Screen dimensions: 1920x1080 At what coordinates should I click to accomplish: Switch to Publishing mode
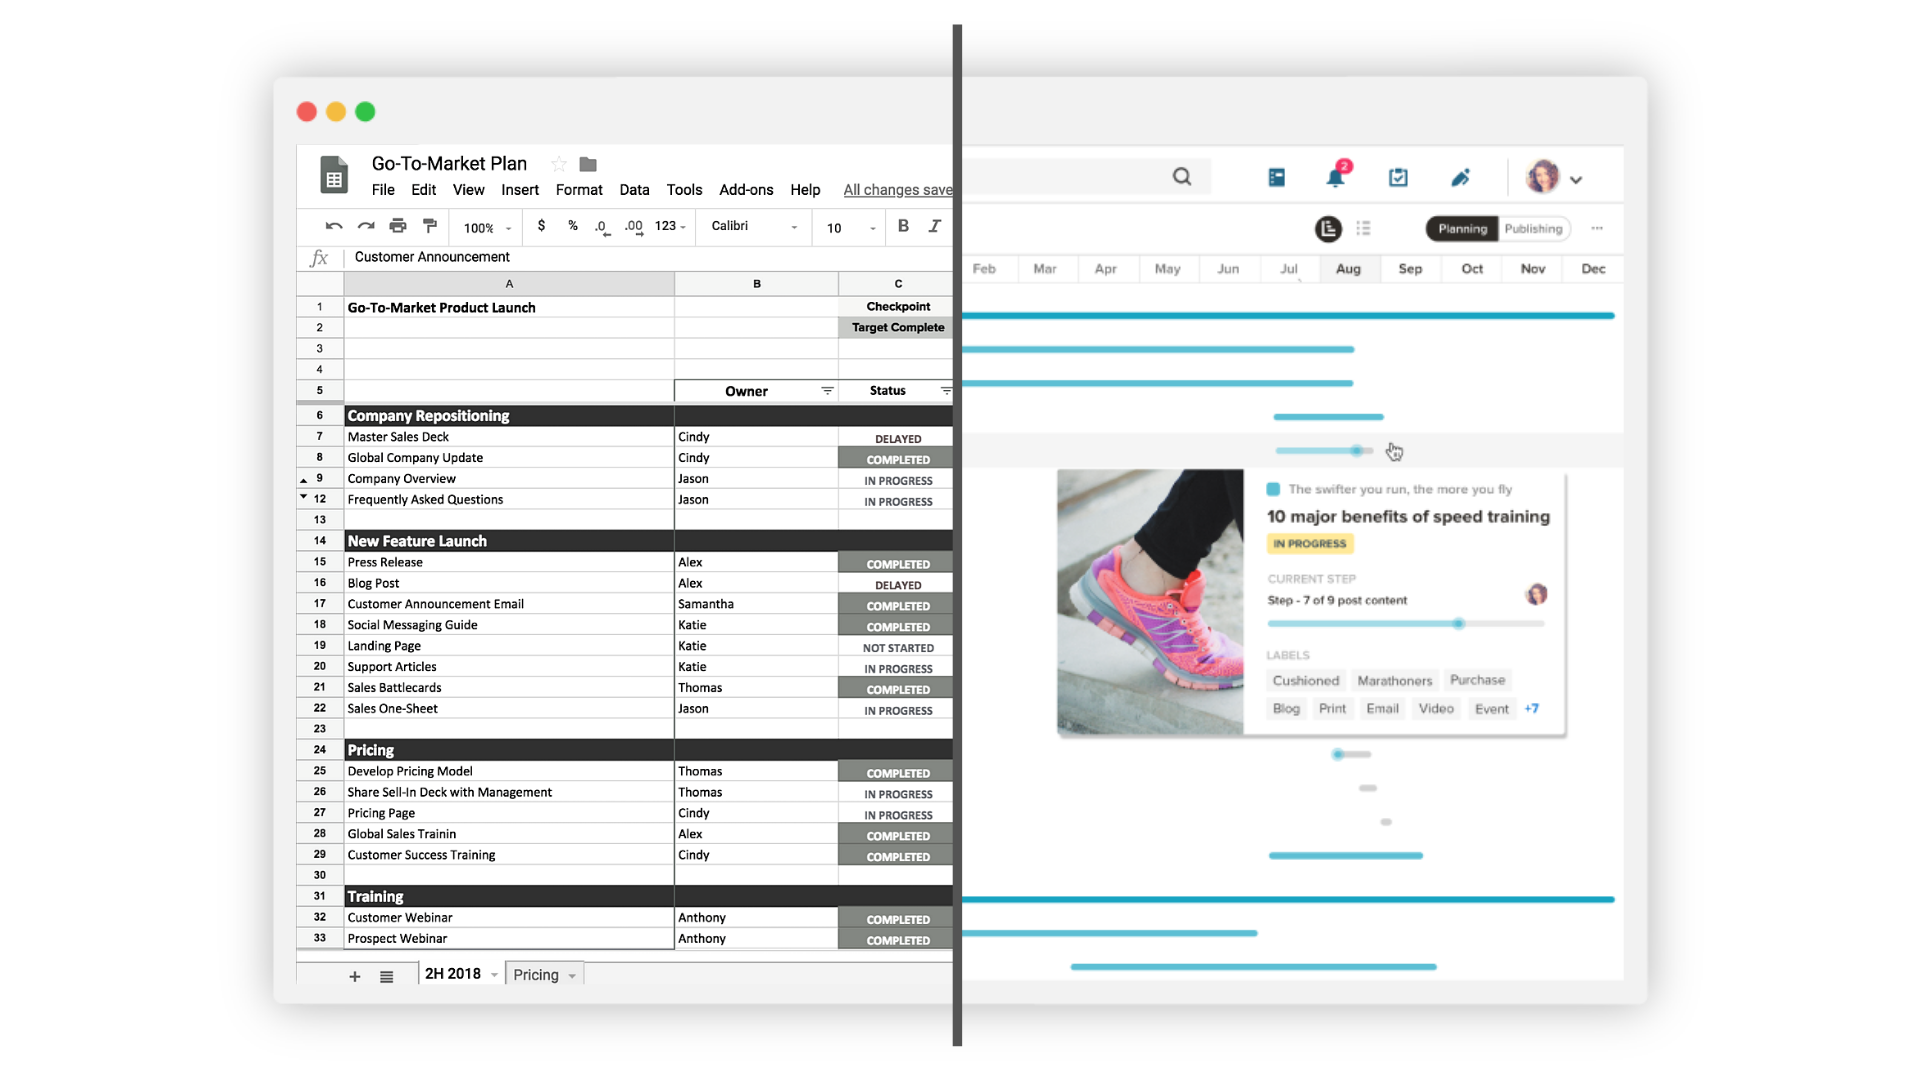tap(1533, 229)
